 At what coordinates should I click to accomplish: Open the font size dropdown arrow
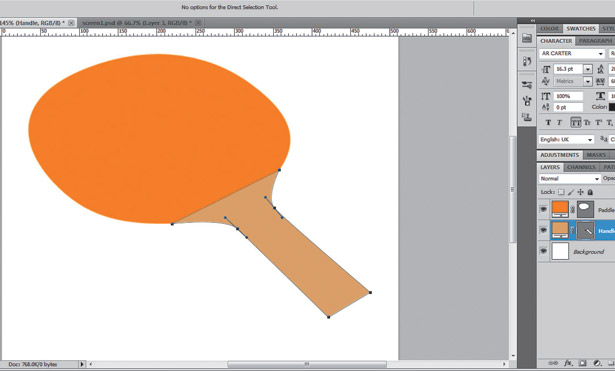[x=588, y=69]
